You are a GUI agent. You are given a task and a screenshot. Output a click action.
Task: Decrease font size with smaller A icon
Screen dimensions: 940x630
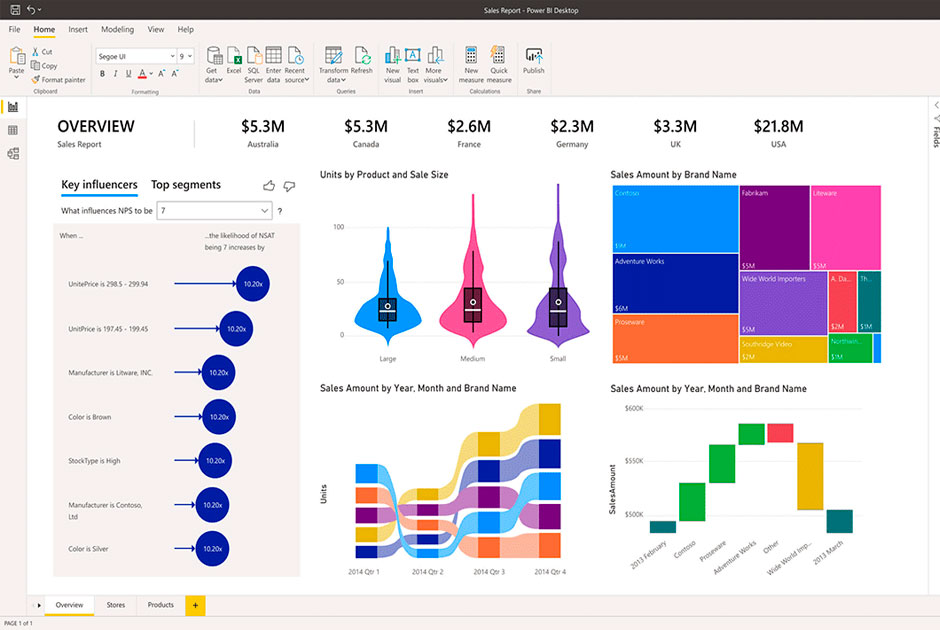pyautogui.click(x=175, y=74)
